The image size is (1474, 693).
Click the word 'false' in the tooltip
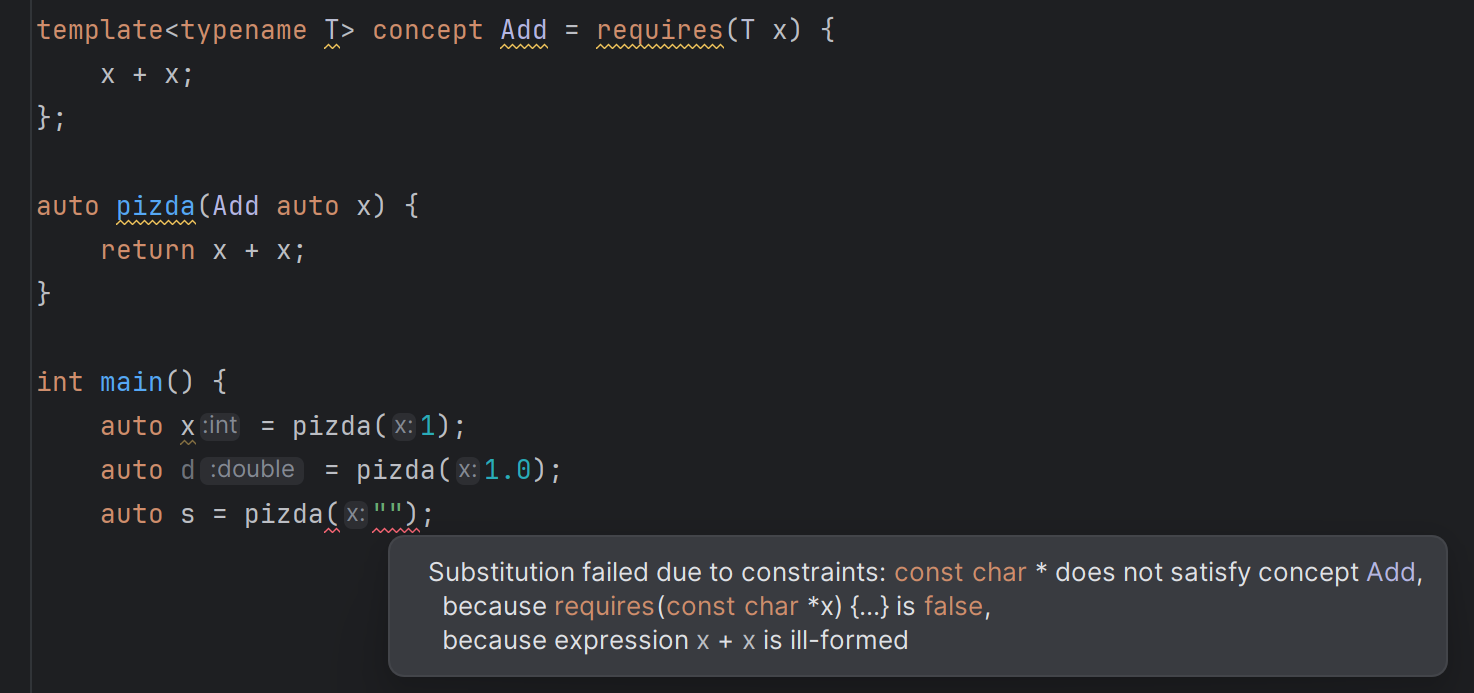(x=954, y=607)
